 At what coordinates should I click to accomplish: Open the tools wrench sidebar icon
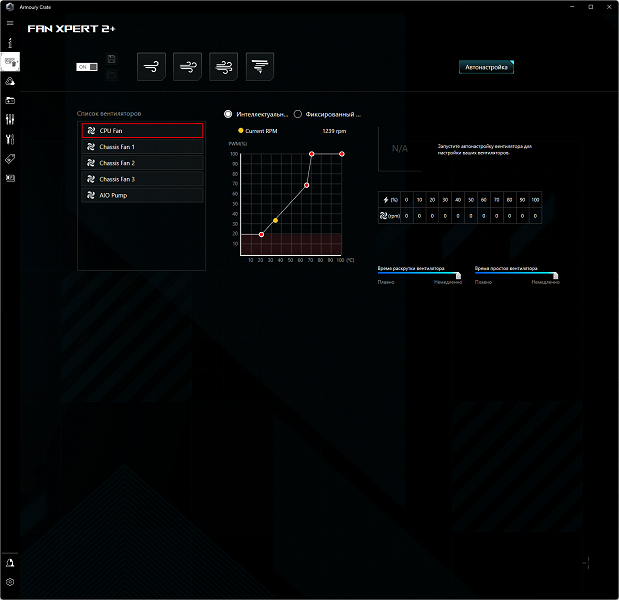tap(10, 139)
